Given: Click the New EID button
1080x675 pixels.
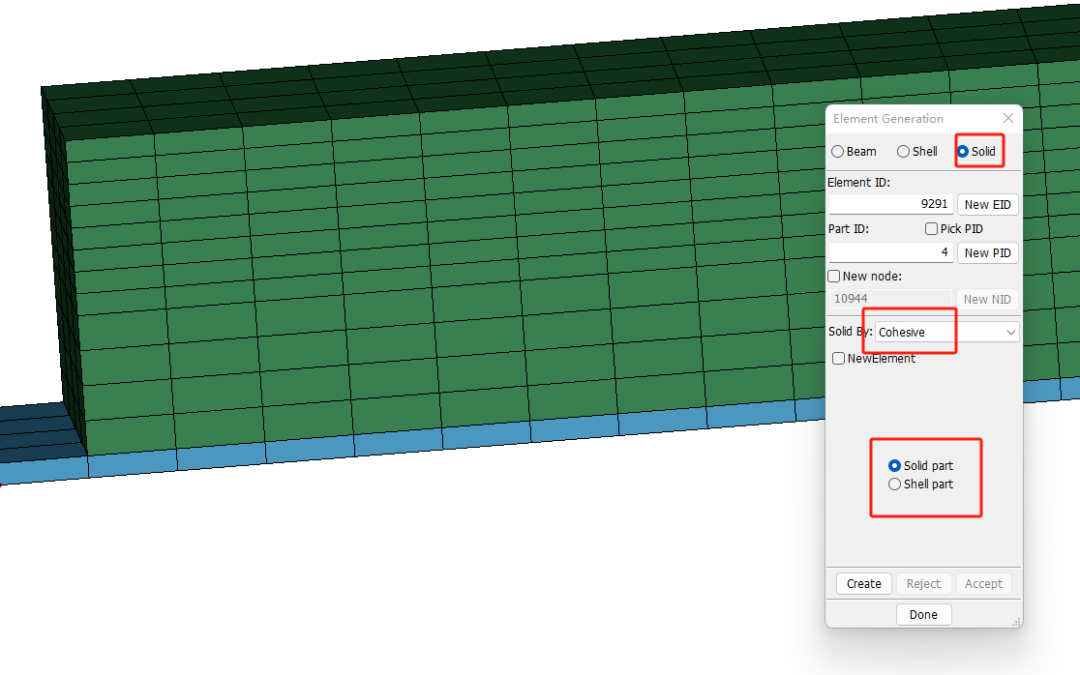Looking at the screenshot, I should point(988,205).
